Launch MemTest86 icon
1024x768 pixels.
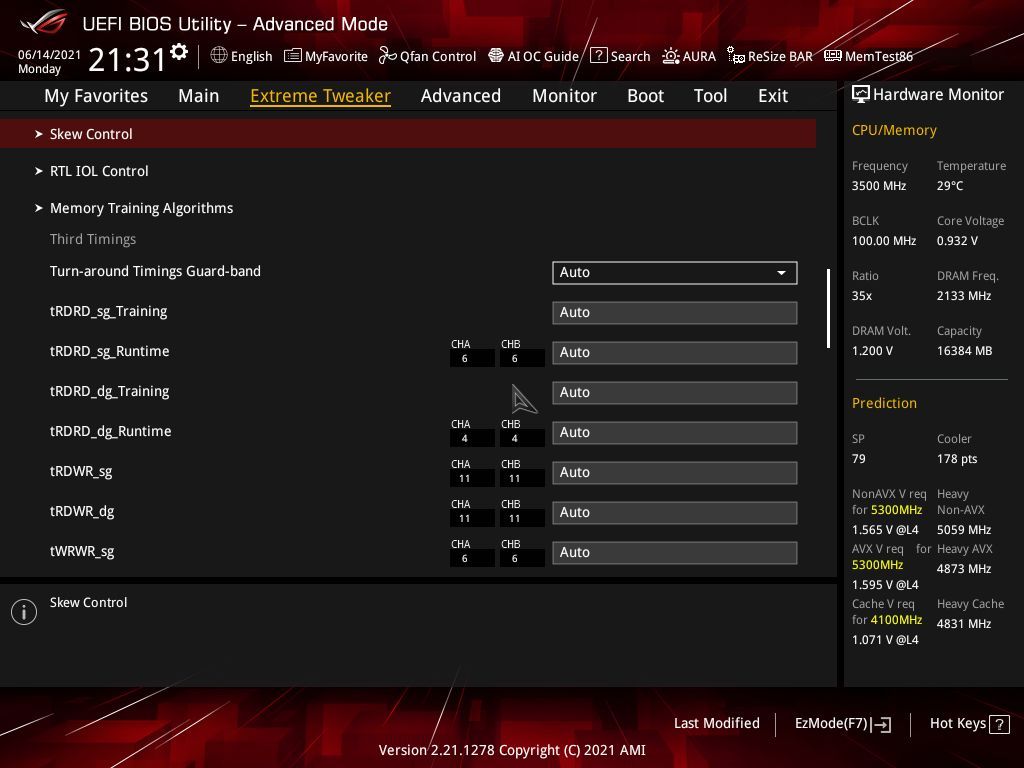833,56
